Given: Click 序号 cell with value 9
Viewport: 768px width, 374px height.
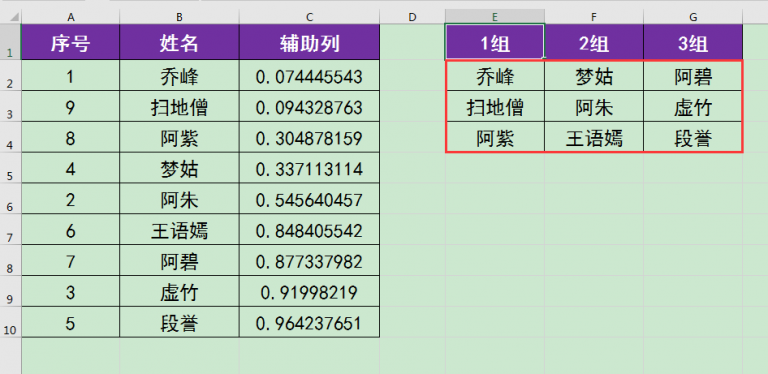Looking at the screenshot, I should coord(71,106).
